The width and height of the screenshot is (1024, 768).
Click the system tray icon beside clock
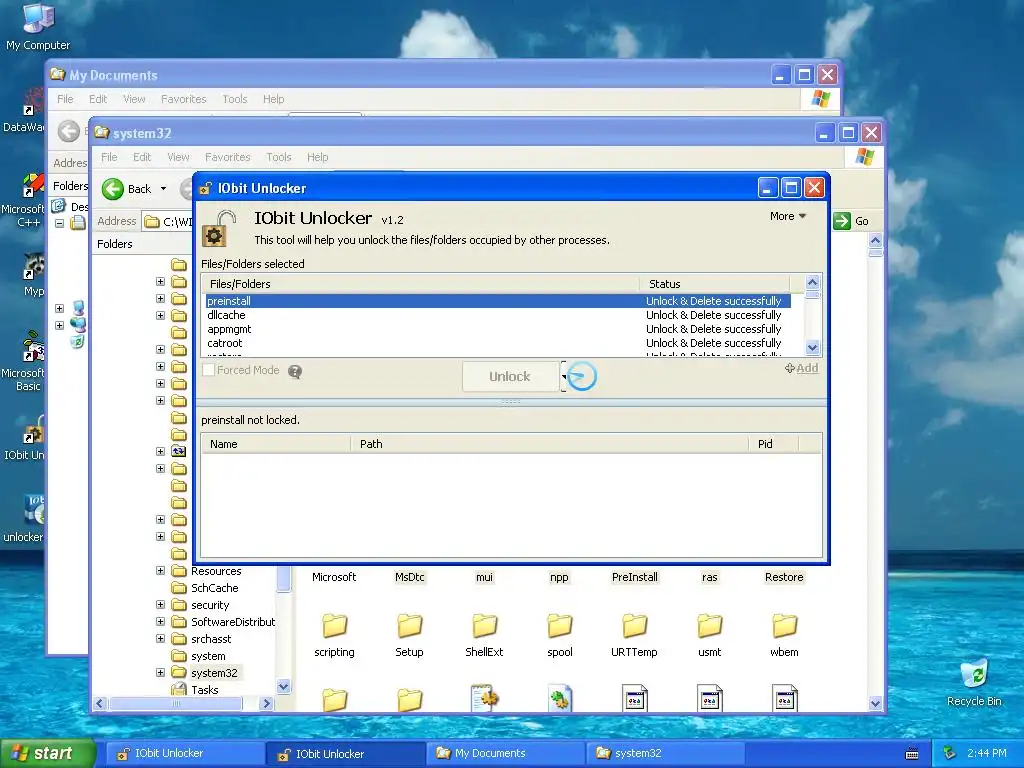click(x=950, y=753)
